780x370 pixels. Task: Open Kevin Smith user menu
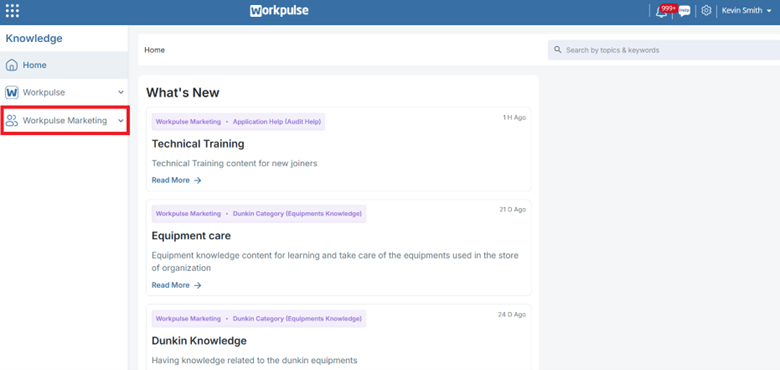click(x=746, y=10)
